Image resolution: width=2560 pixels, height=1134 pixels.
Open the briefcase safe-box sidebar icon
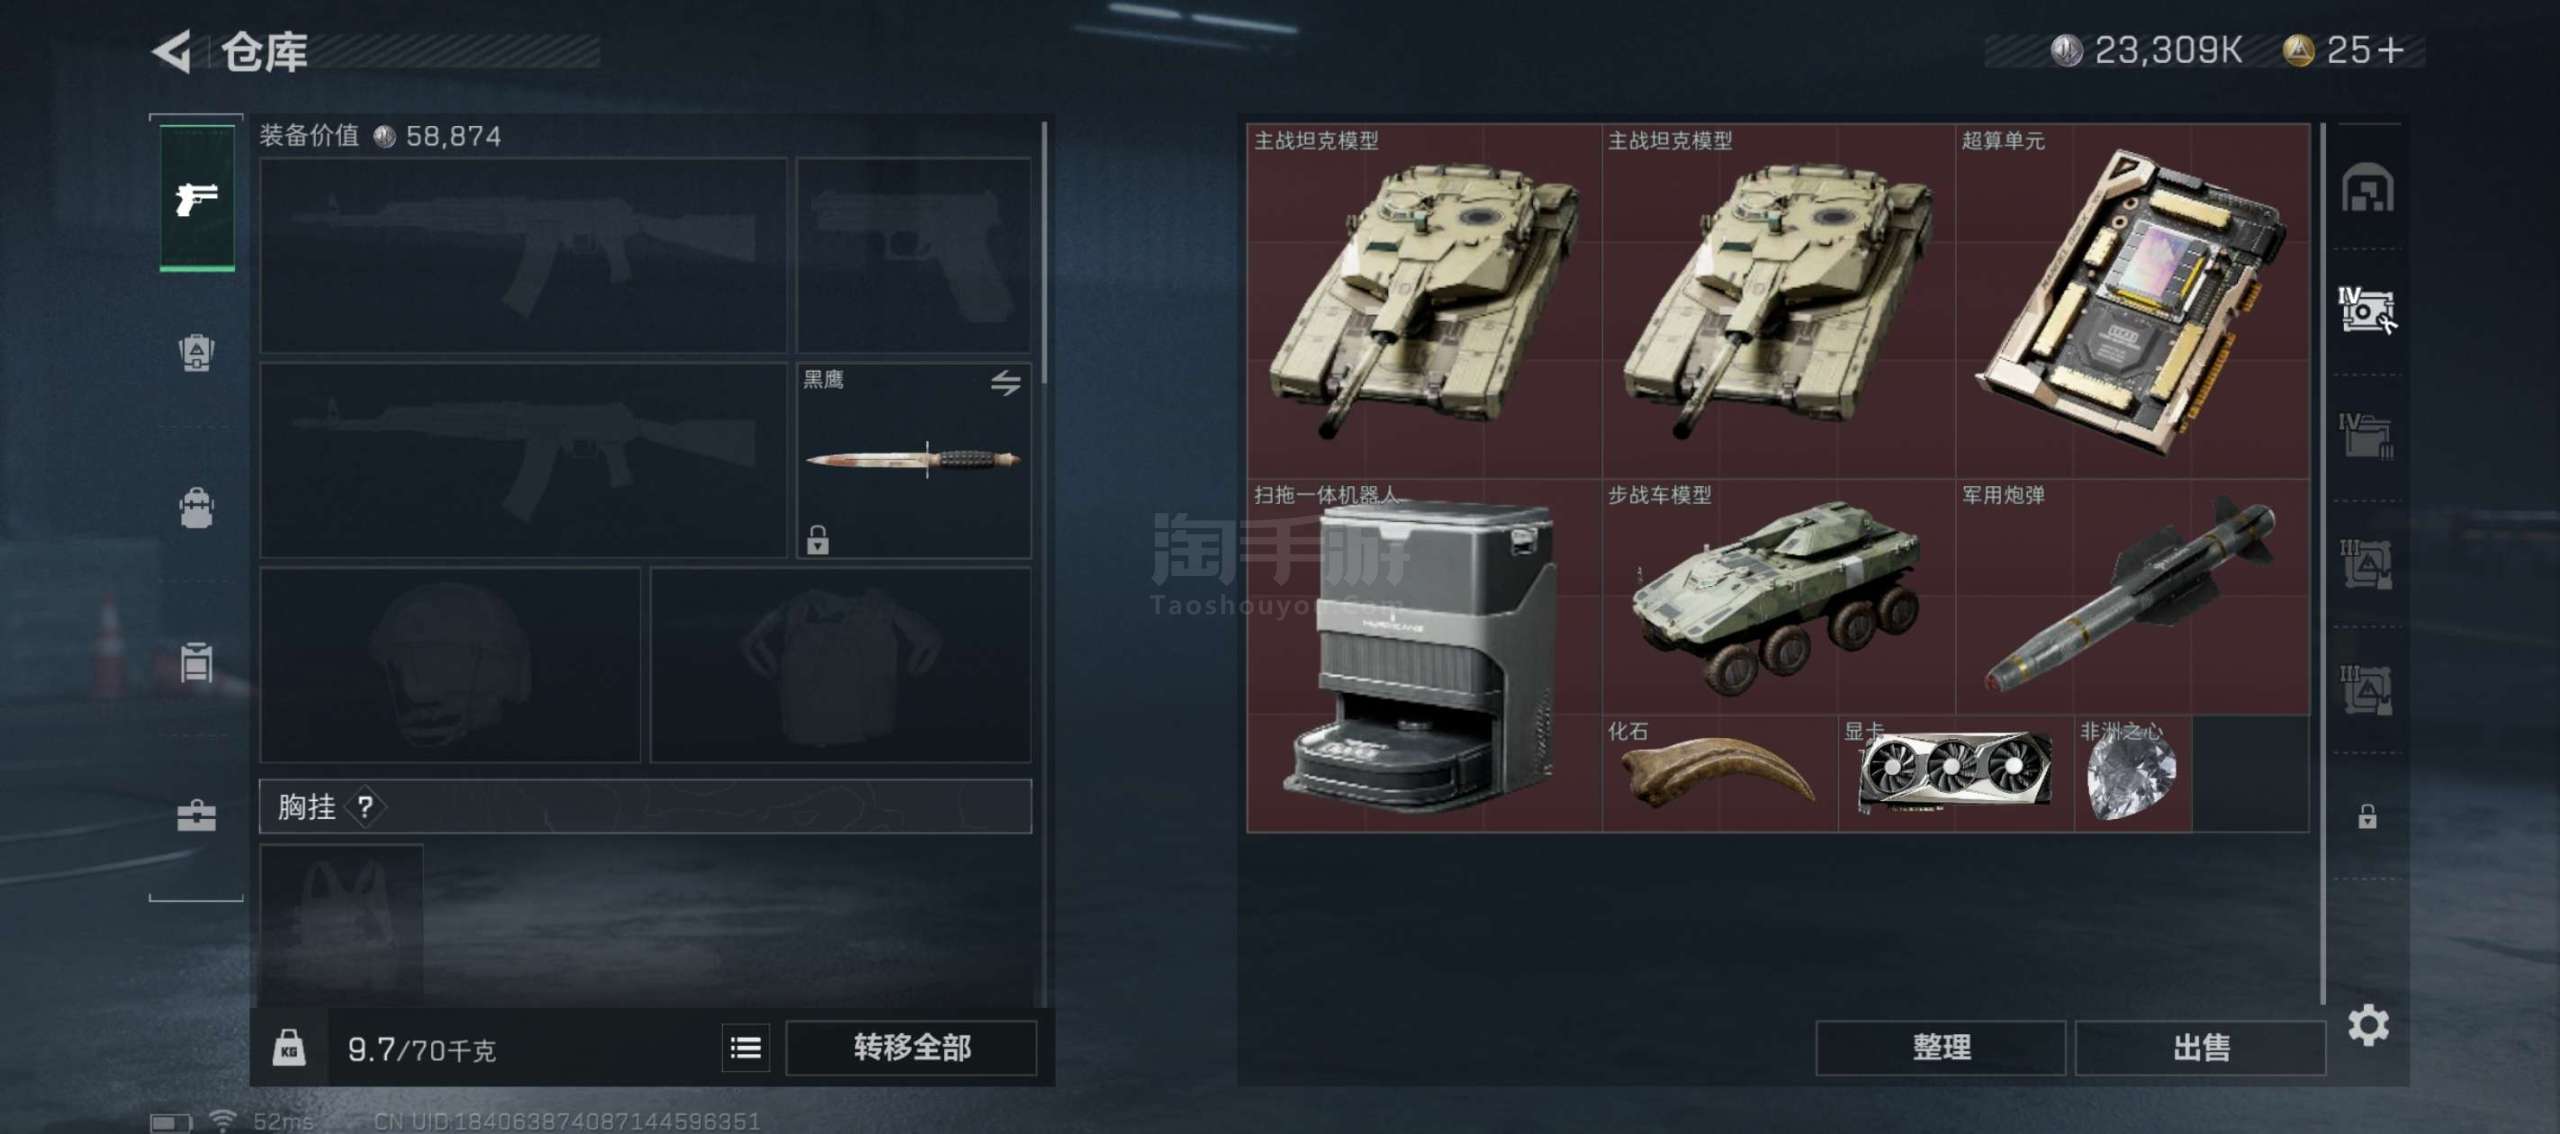[196, 816]
